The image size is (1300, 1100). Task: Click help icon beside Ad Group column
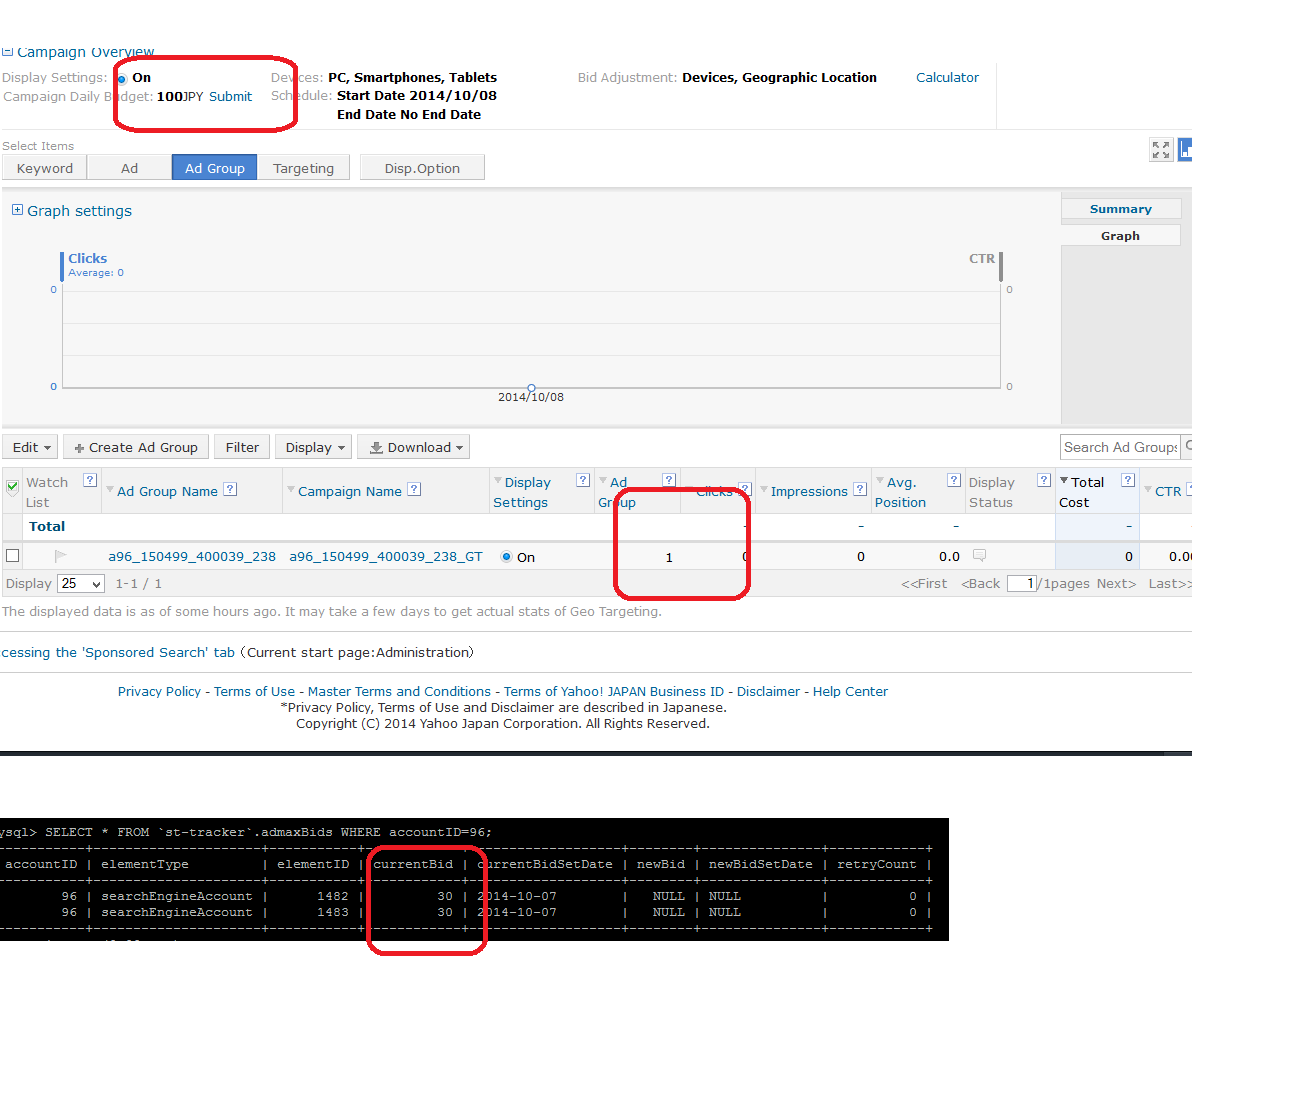(669, 480)
